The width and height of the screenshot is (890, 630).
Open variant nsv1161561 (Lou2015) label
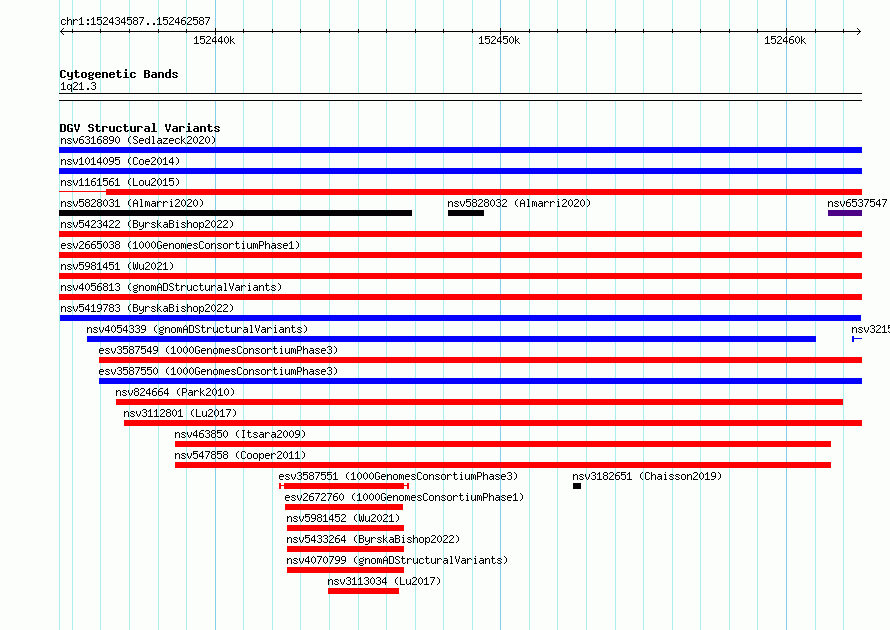(x=120, y=182)
